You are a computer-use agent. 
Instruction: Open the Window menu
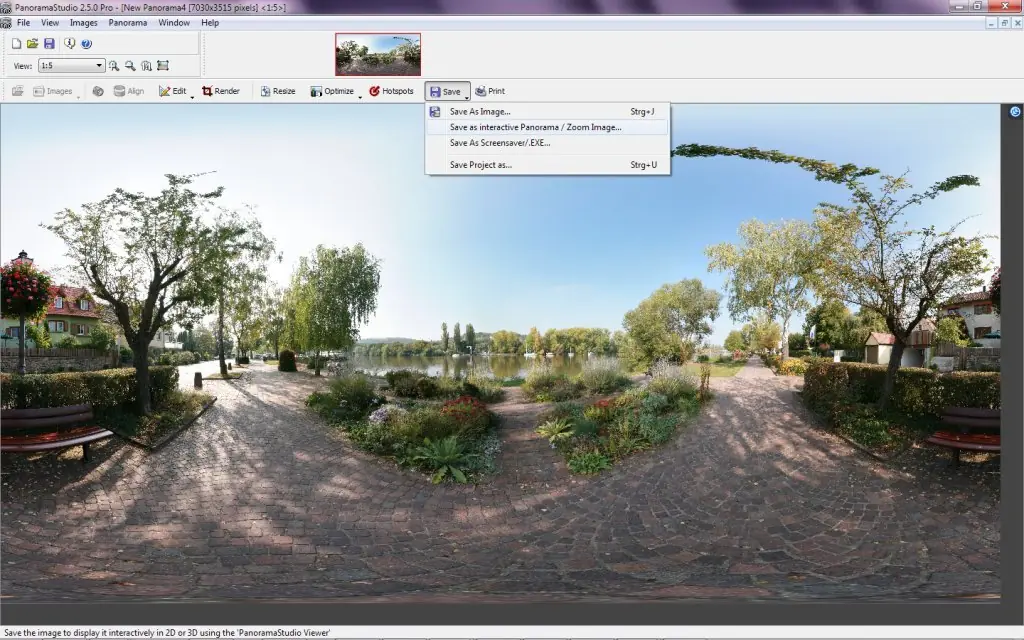[x=174, y=23]
